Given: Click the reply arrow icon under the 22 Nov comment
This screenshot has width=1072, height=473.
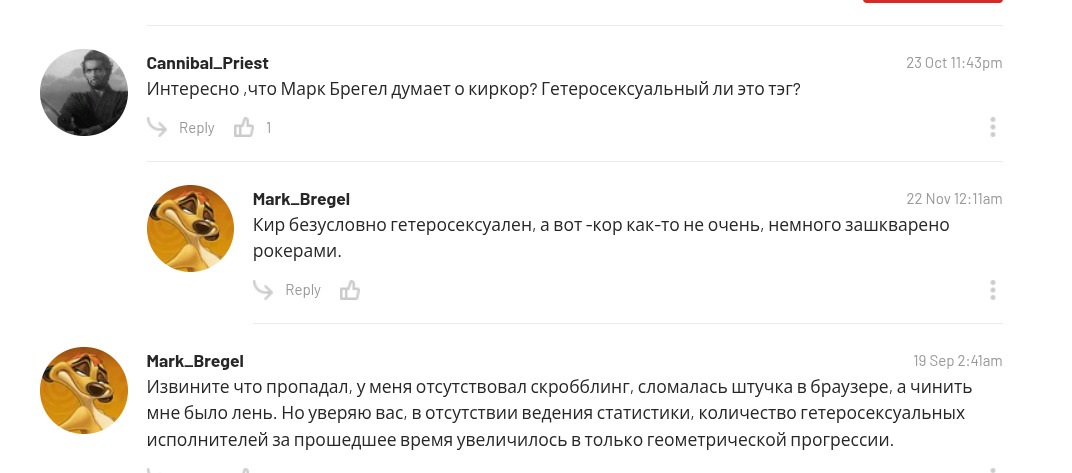Looking at the screenshot, I should (263, 290).
